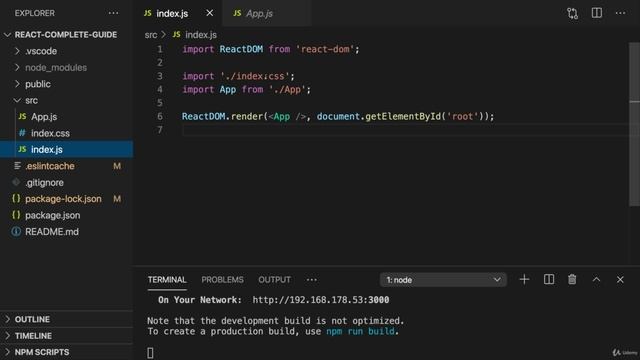Screen dimensions: 640x360
Task: Open the 1: node terminal dropdown
Action: 443,280
